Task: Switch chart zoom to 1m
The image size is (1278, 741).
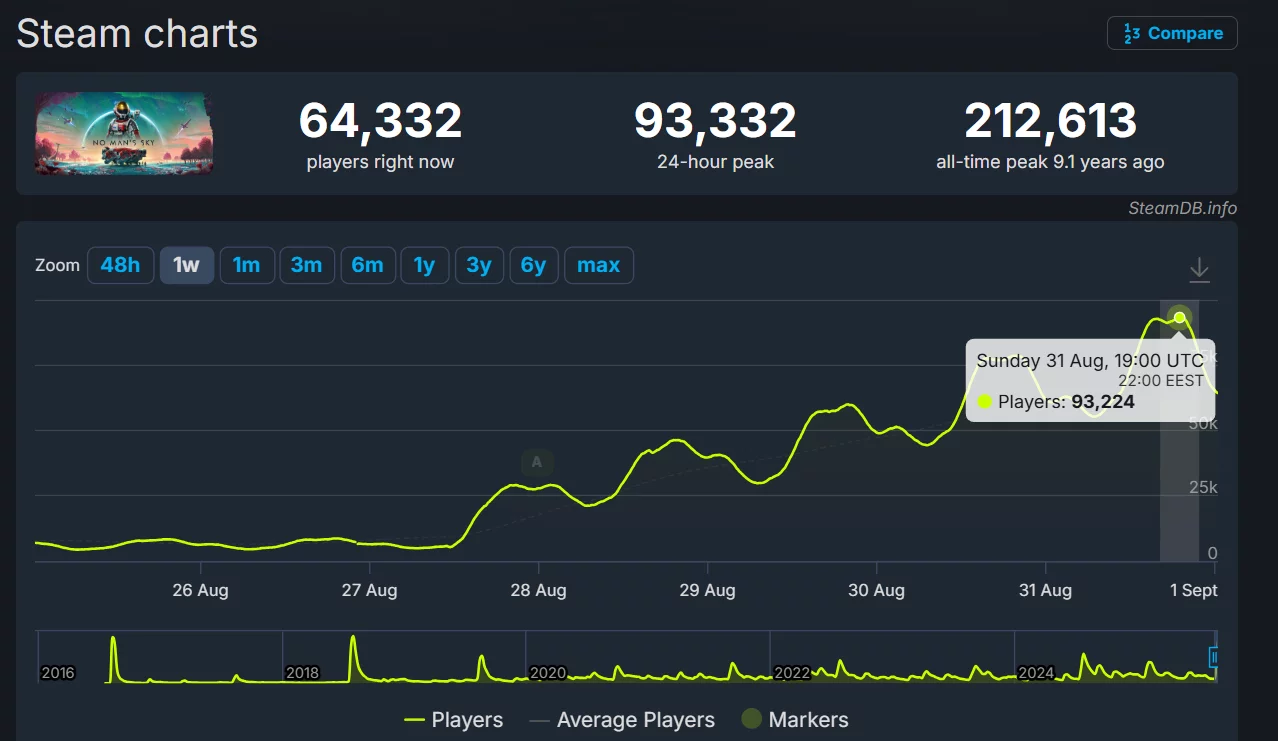Action: [x=246, y=265]
